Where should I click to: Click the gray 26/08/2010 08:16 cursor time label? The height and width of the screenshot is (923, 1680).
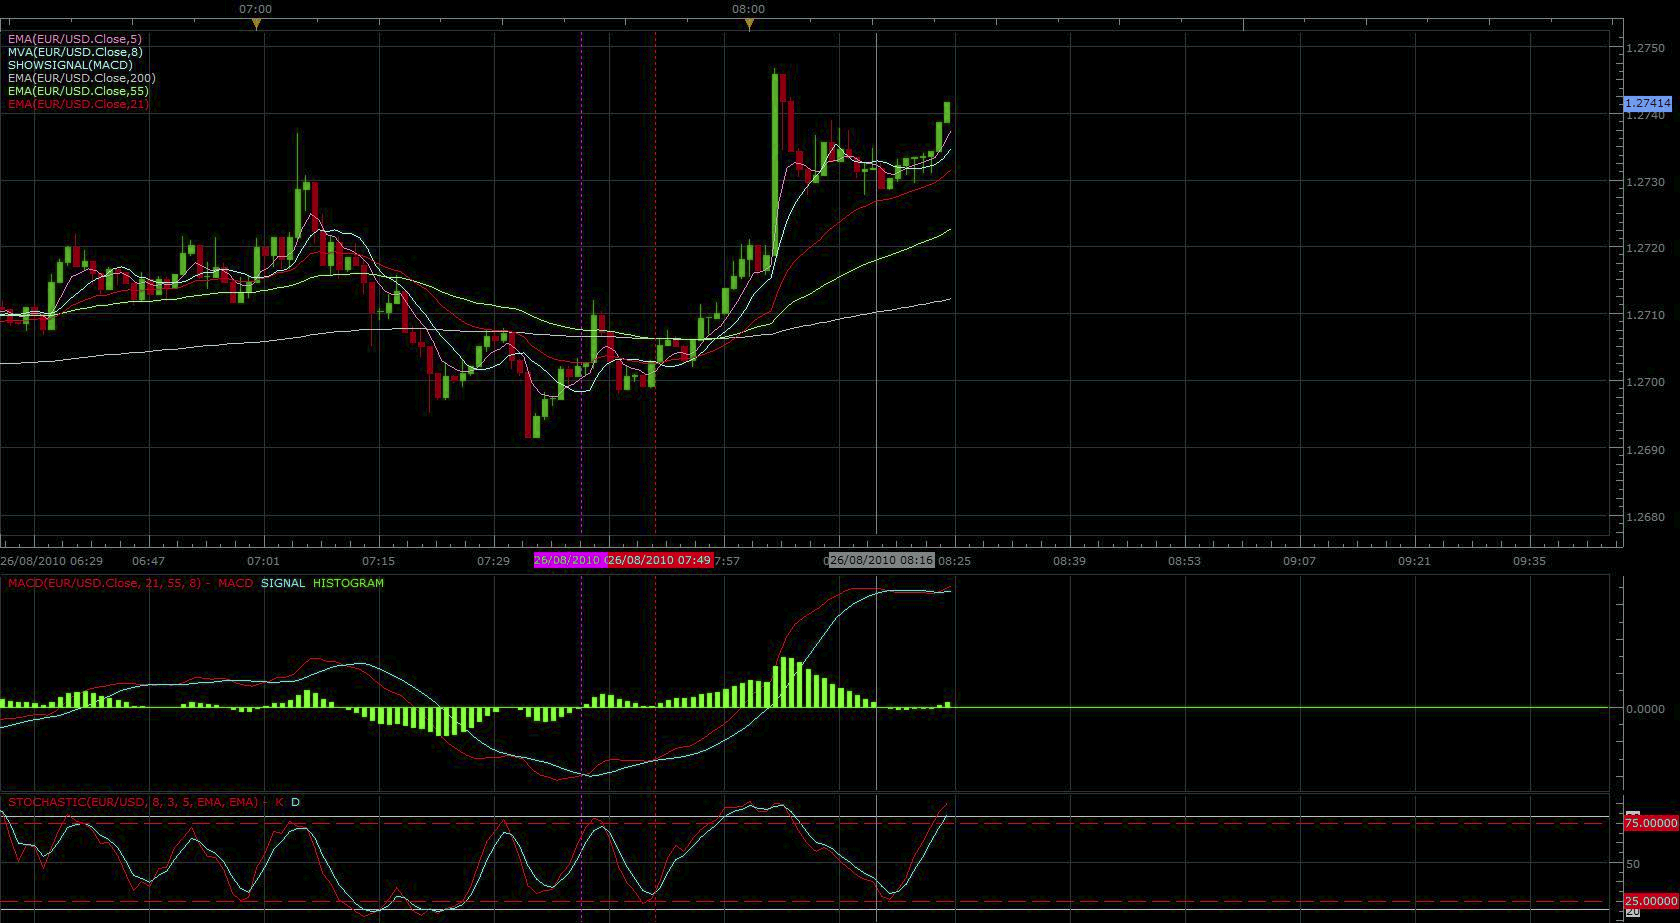click(x=881, y=560)
